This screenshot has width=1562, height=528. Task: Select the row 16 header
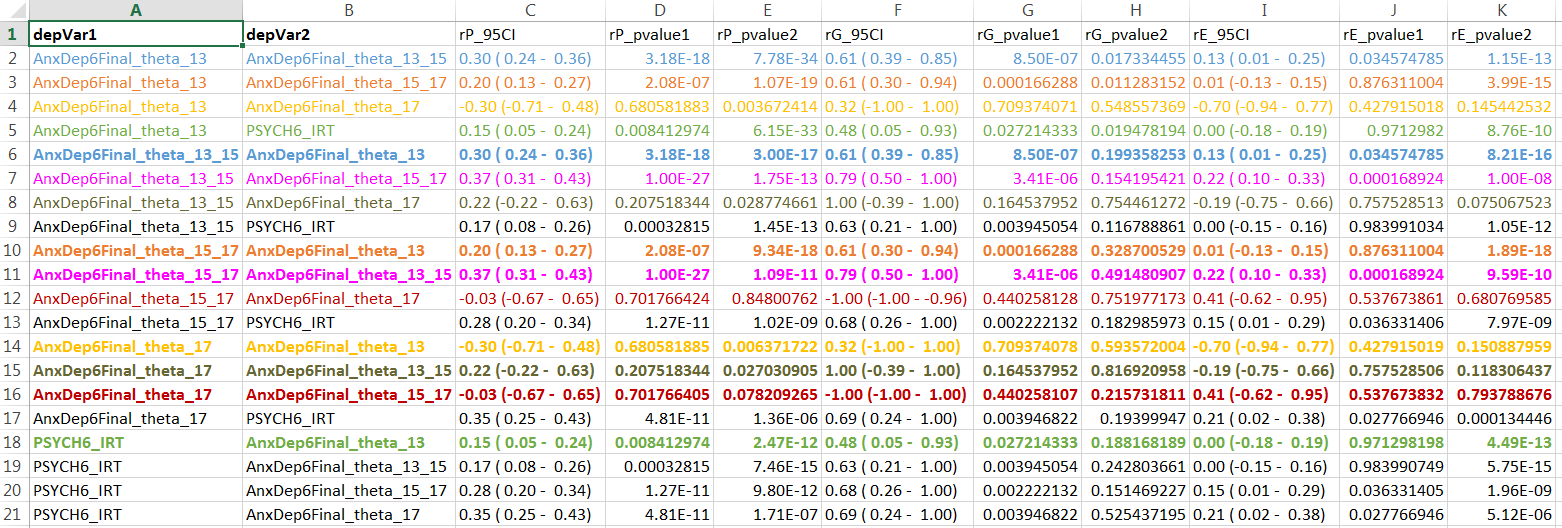(x=14, y=395)
